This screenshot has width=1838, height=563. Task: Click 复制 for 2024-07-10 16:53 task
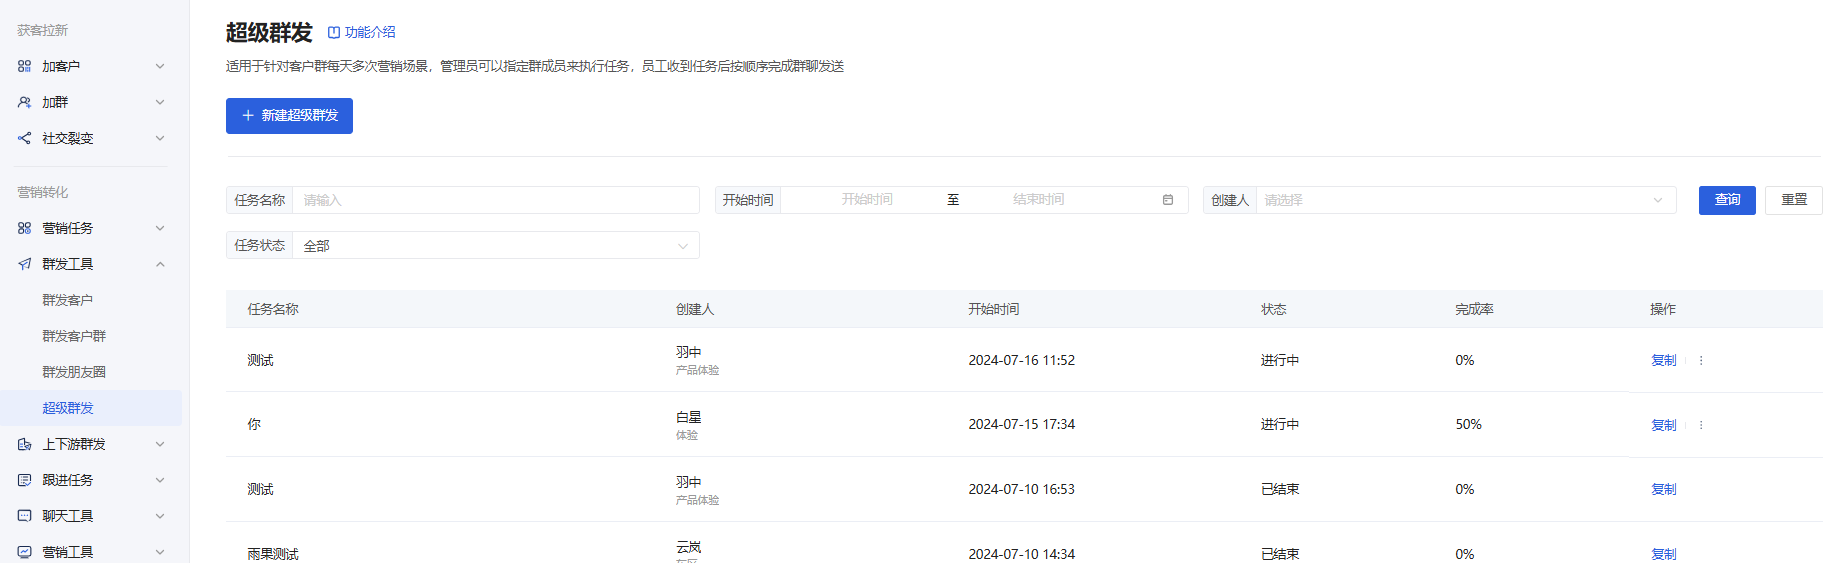(1664, 489)
